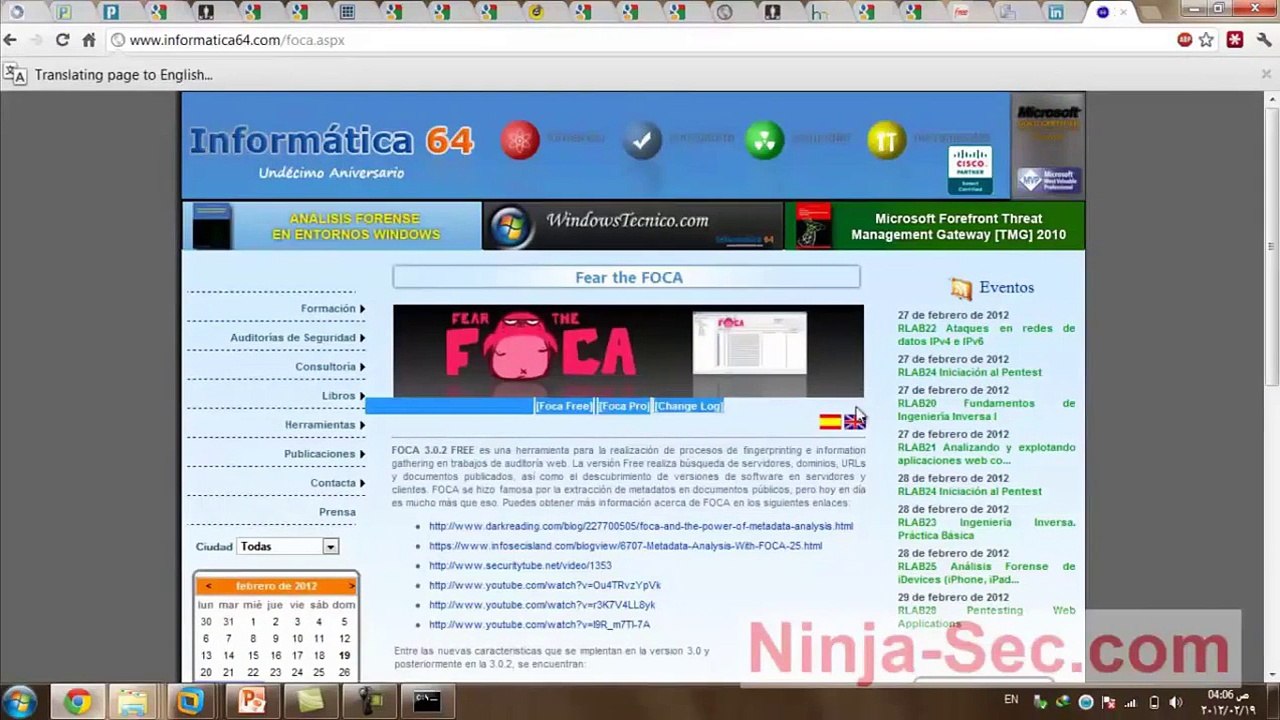The height and width of the screenshot is (720, 1280).
Task: Open the darkreading.com FOCA metadata link
Action: tap(641, 526)
